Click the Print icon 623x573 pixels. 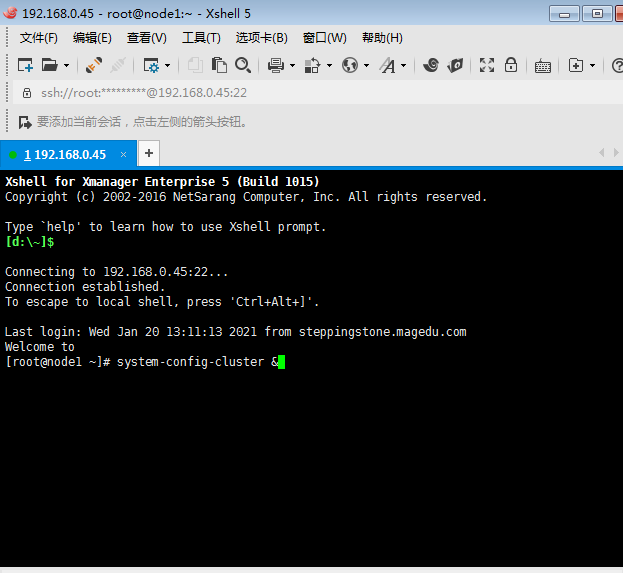coord(276,65)
